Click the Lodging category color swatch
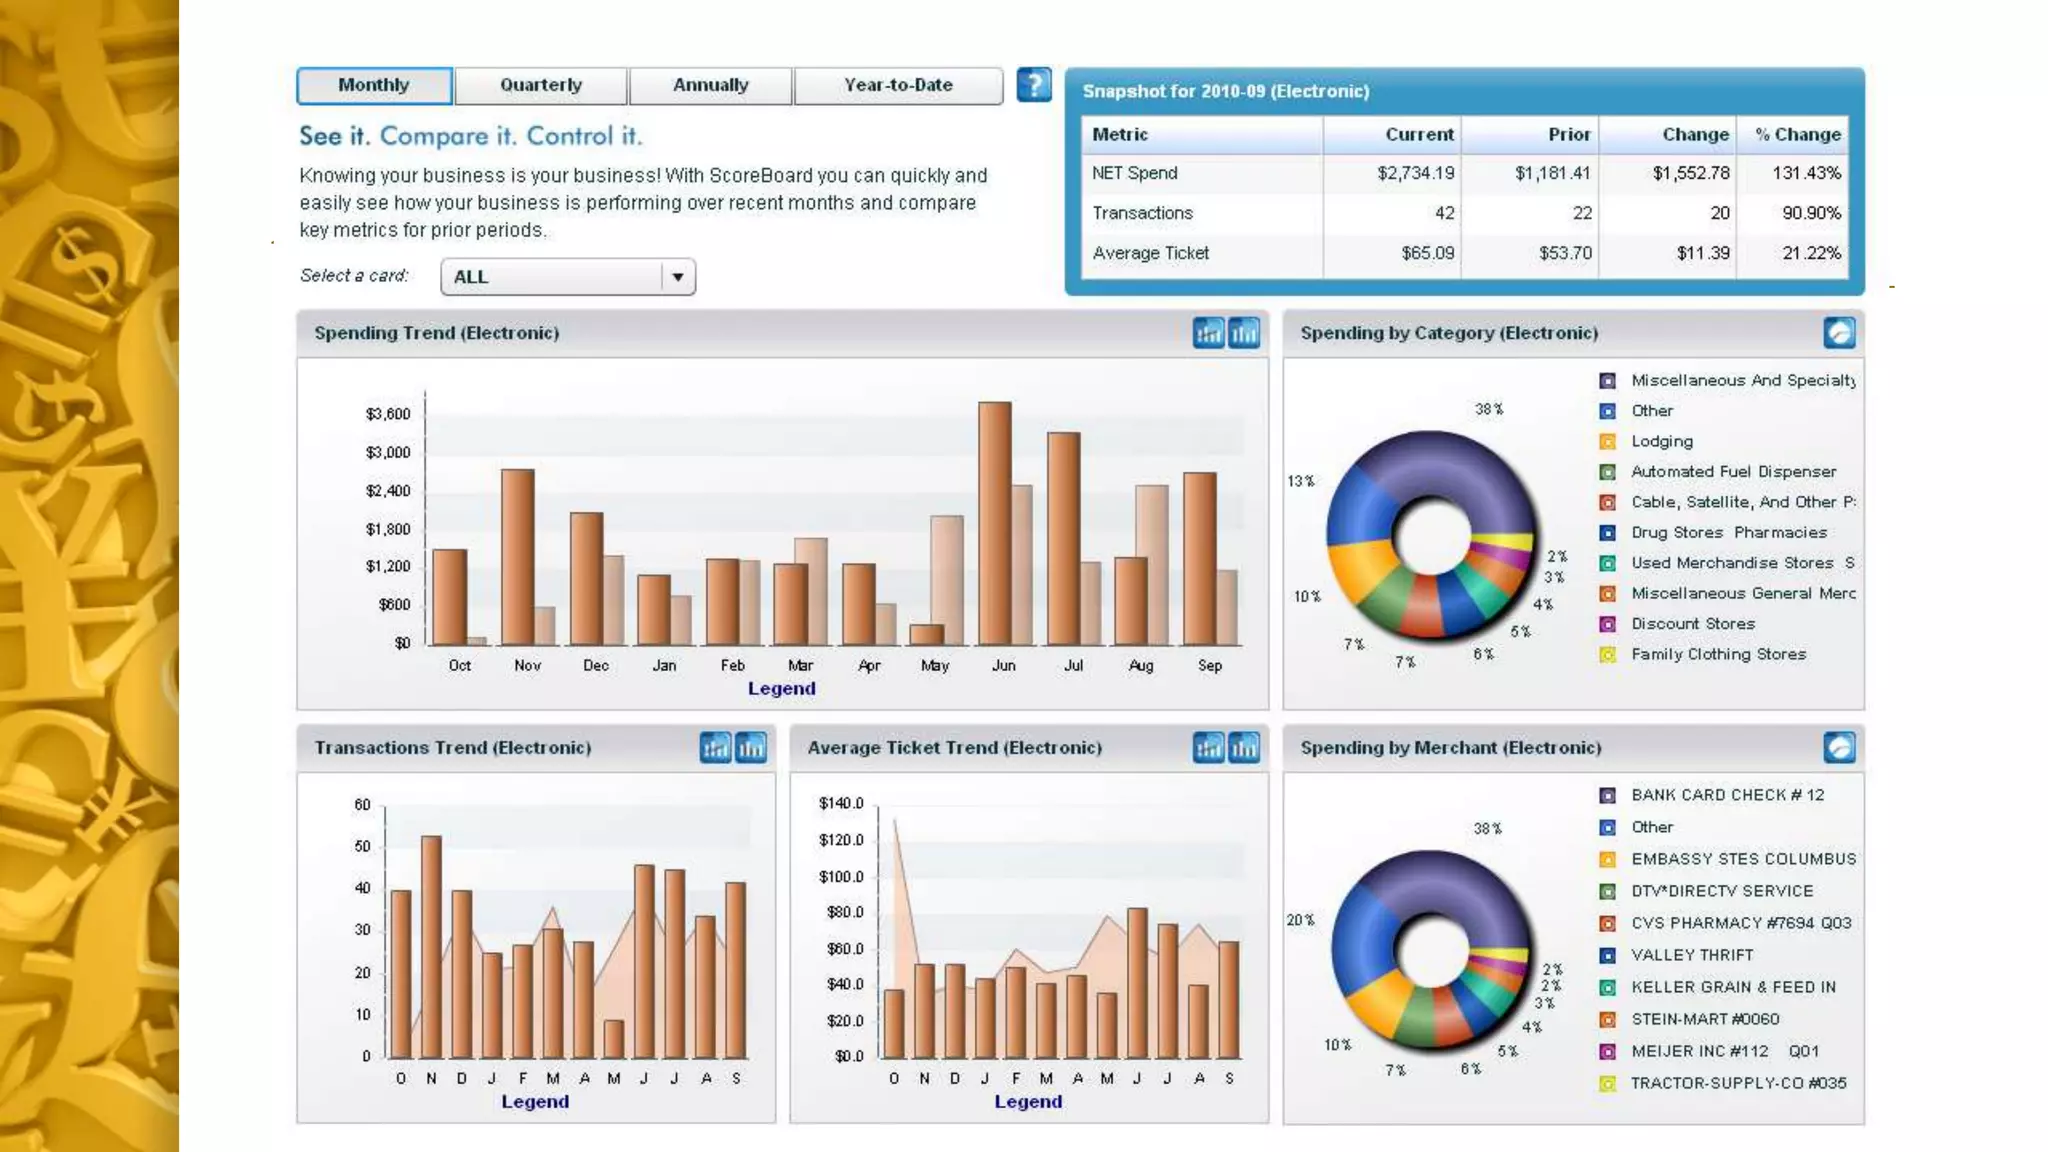Image resolution: width=2048 pixels, height=1152 pixels. click(x=1607, y=442)
